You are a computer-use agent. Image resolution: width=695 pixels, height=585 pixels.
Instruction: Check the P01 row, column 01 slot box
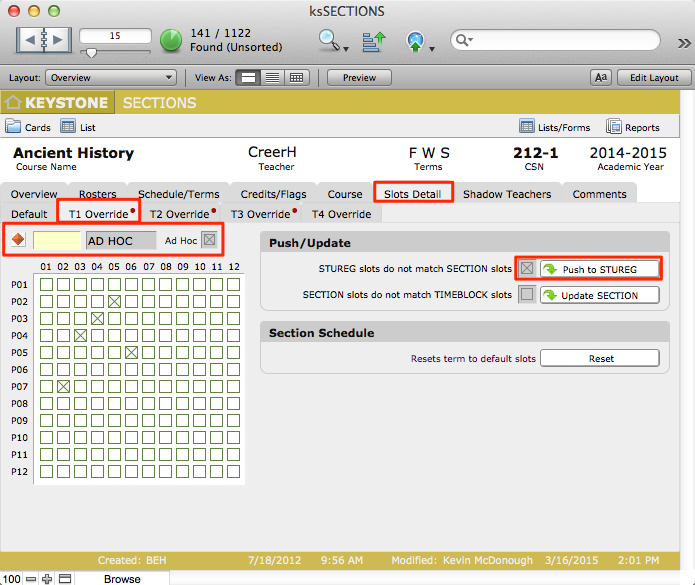coord(45,284)
